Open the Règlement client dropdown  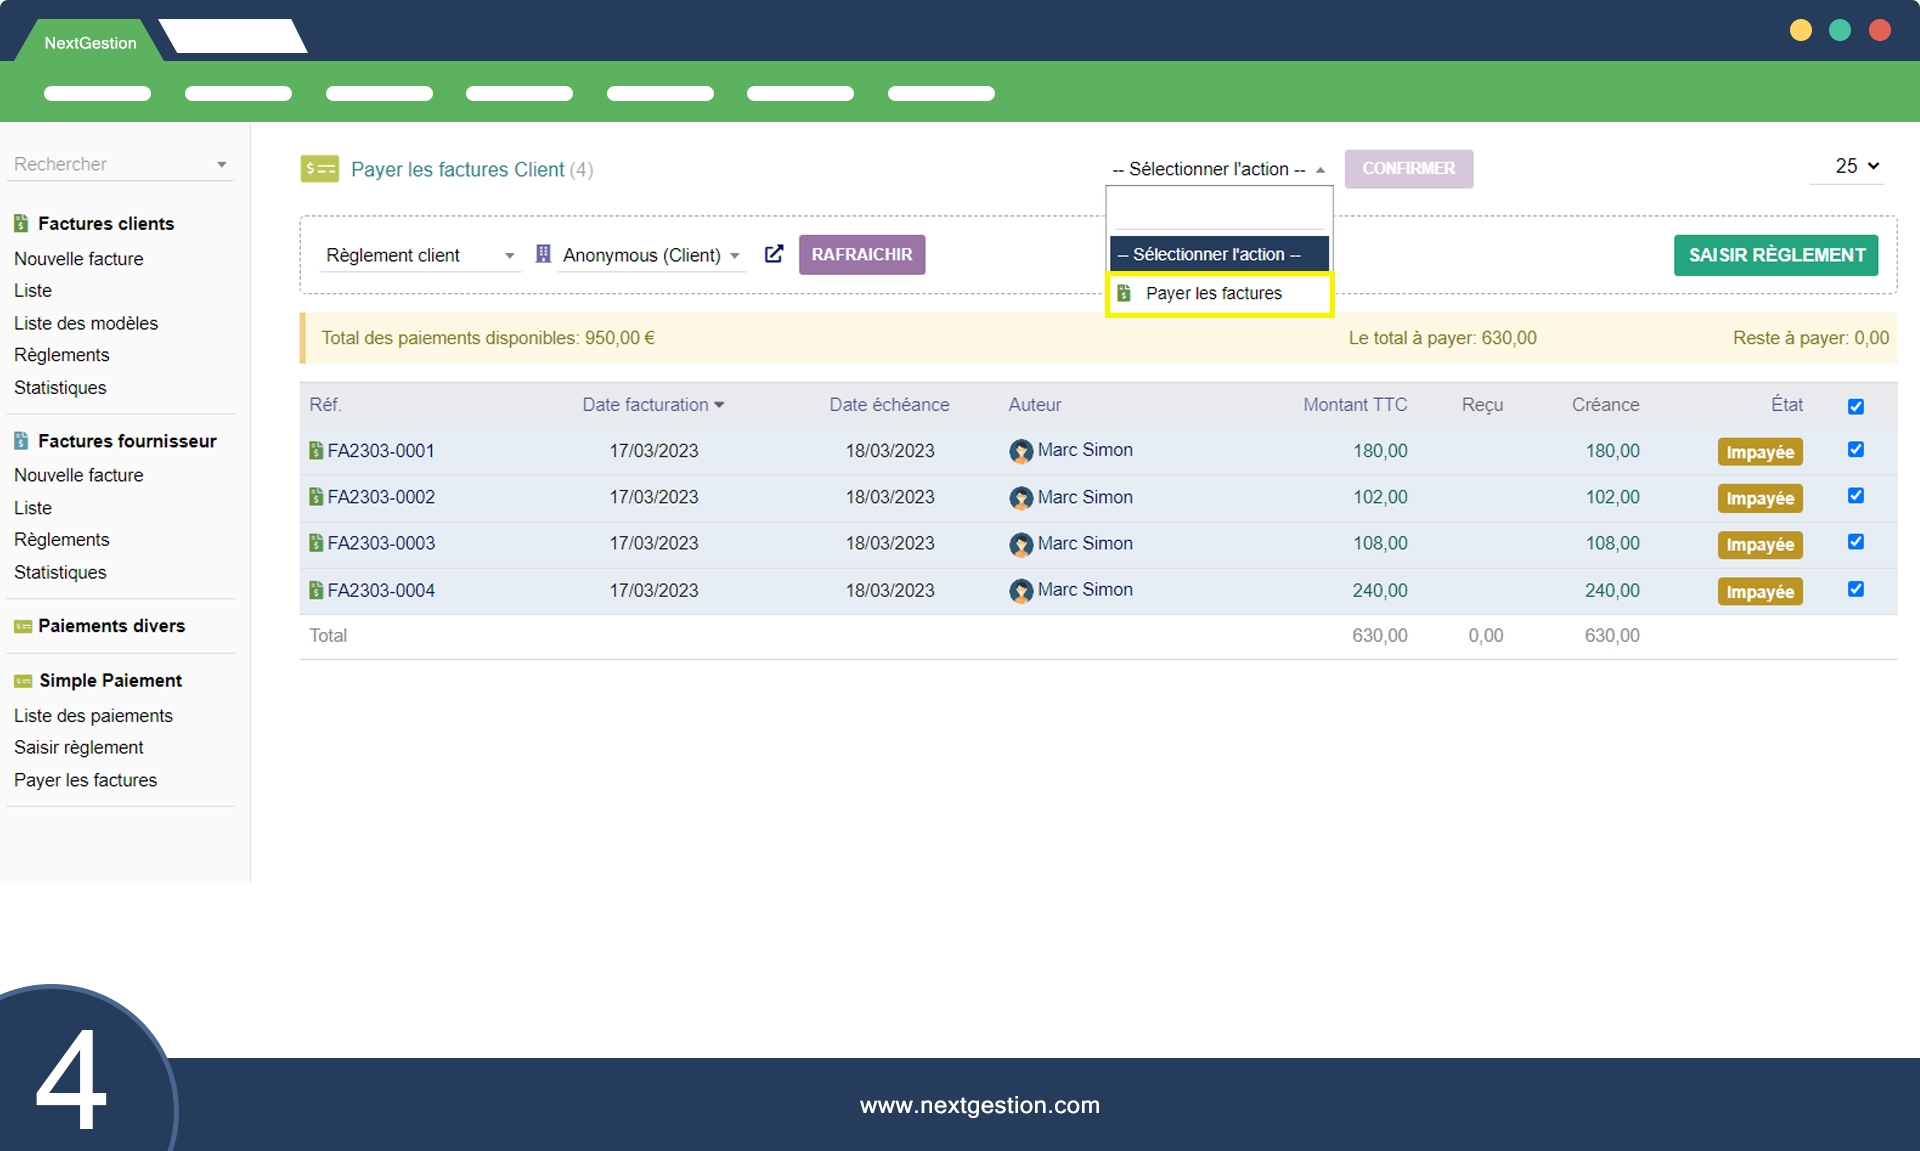(x=420, y=255)
